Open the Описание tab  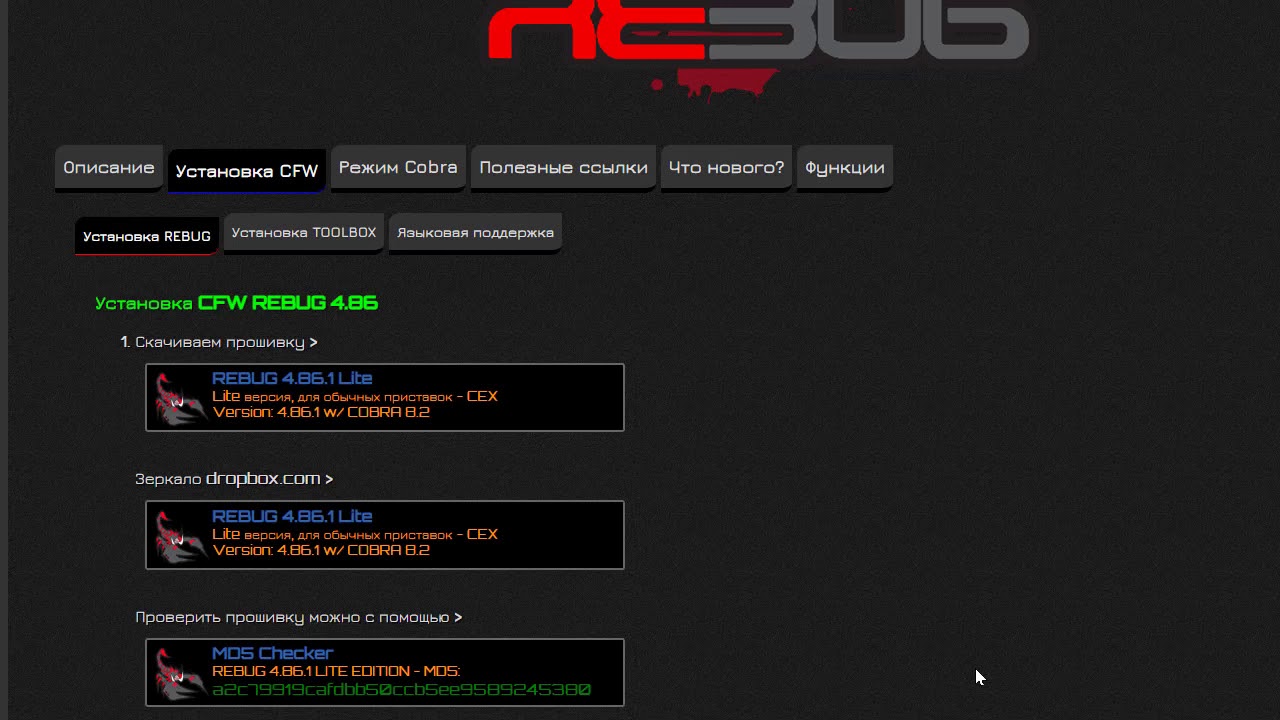[109, 168]
